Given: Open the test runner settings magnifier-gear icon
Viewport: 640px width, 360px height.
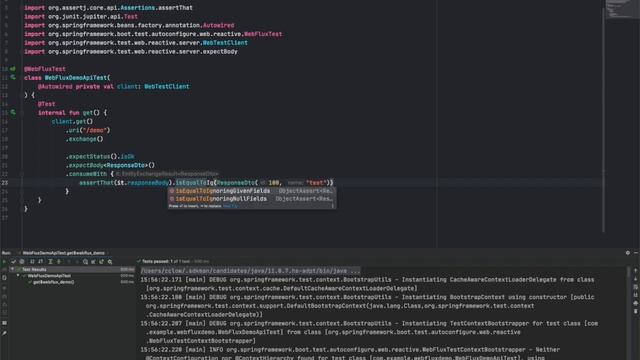Looking at the screenshot, I should (110, 262).
